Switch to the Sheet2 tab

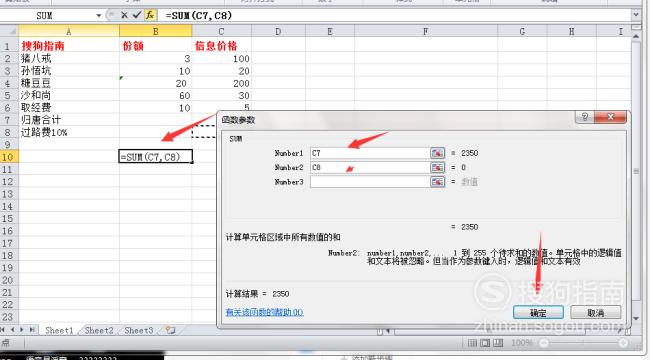[99, 331]
